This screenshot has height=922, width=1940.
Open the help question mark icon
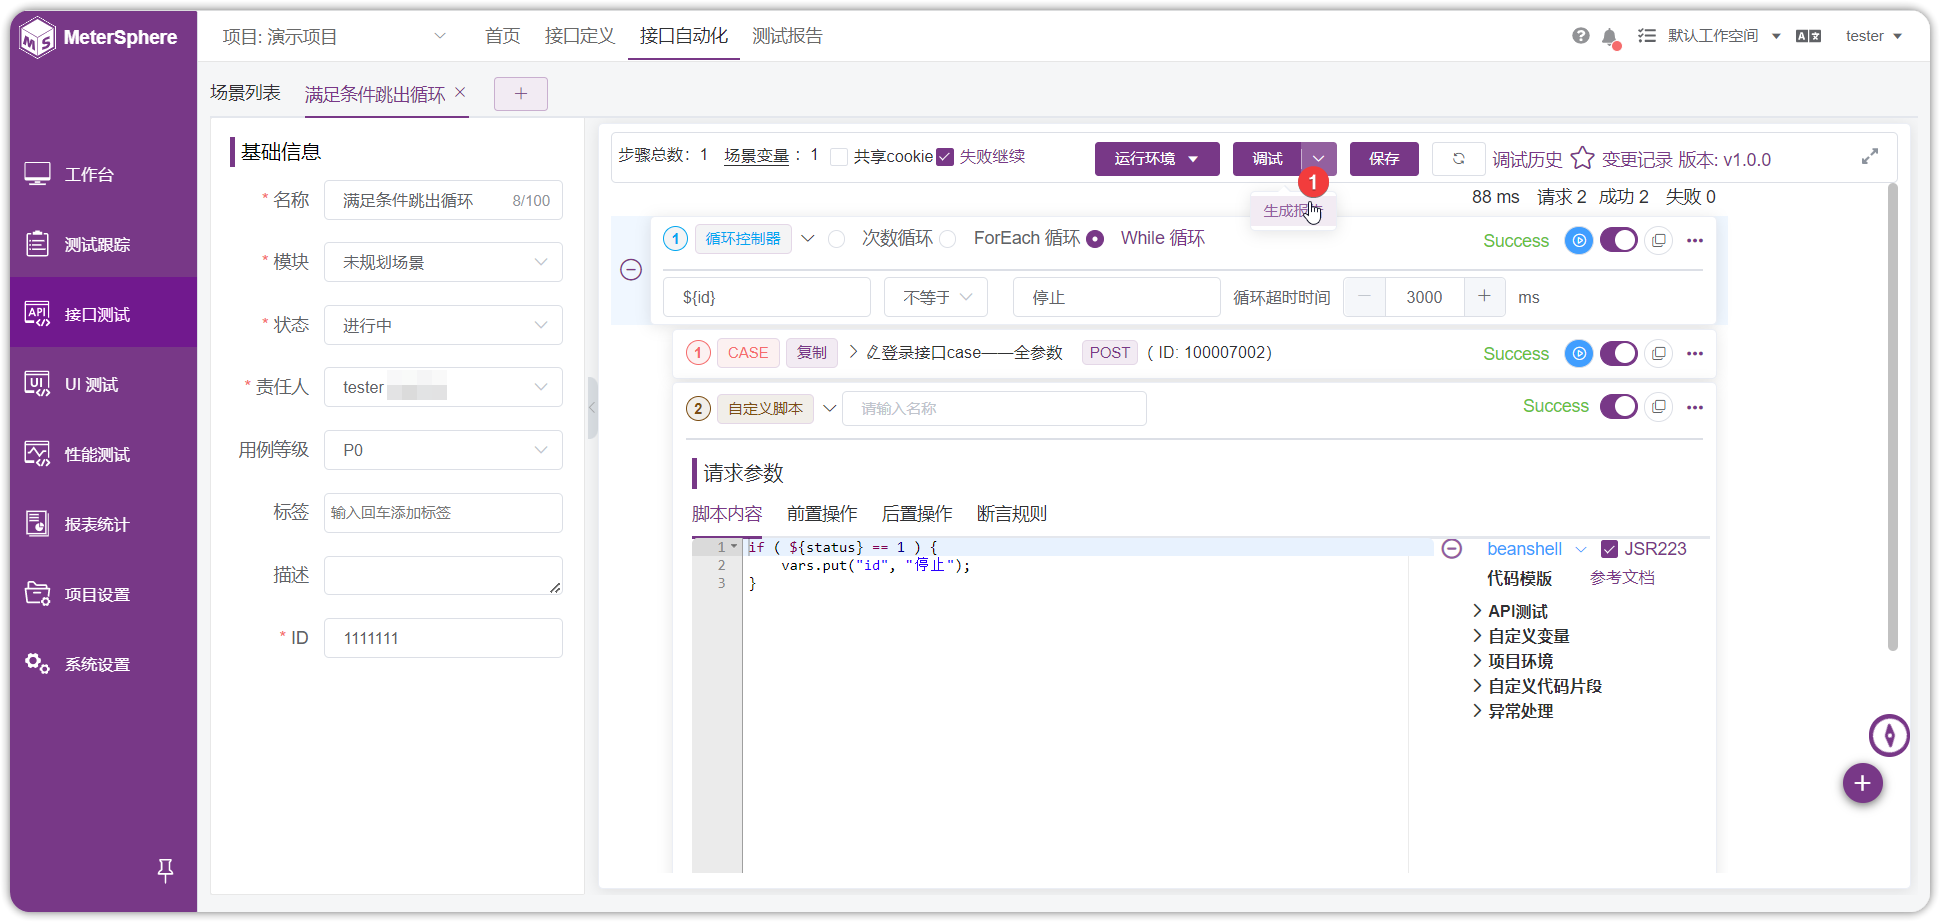pyautogui.click(x=1580, y=36)
